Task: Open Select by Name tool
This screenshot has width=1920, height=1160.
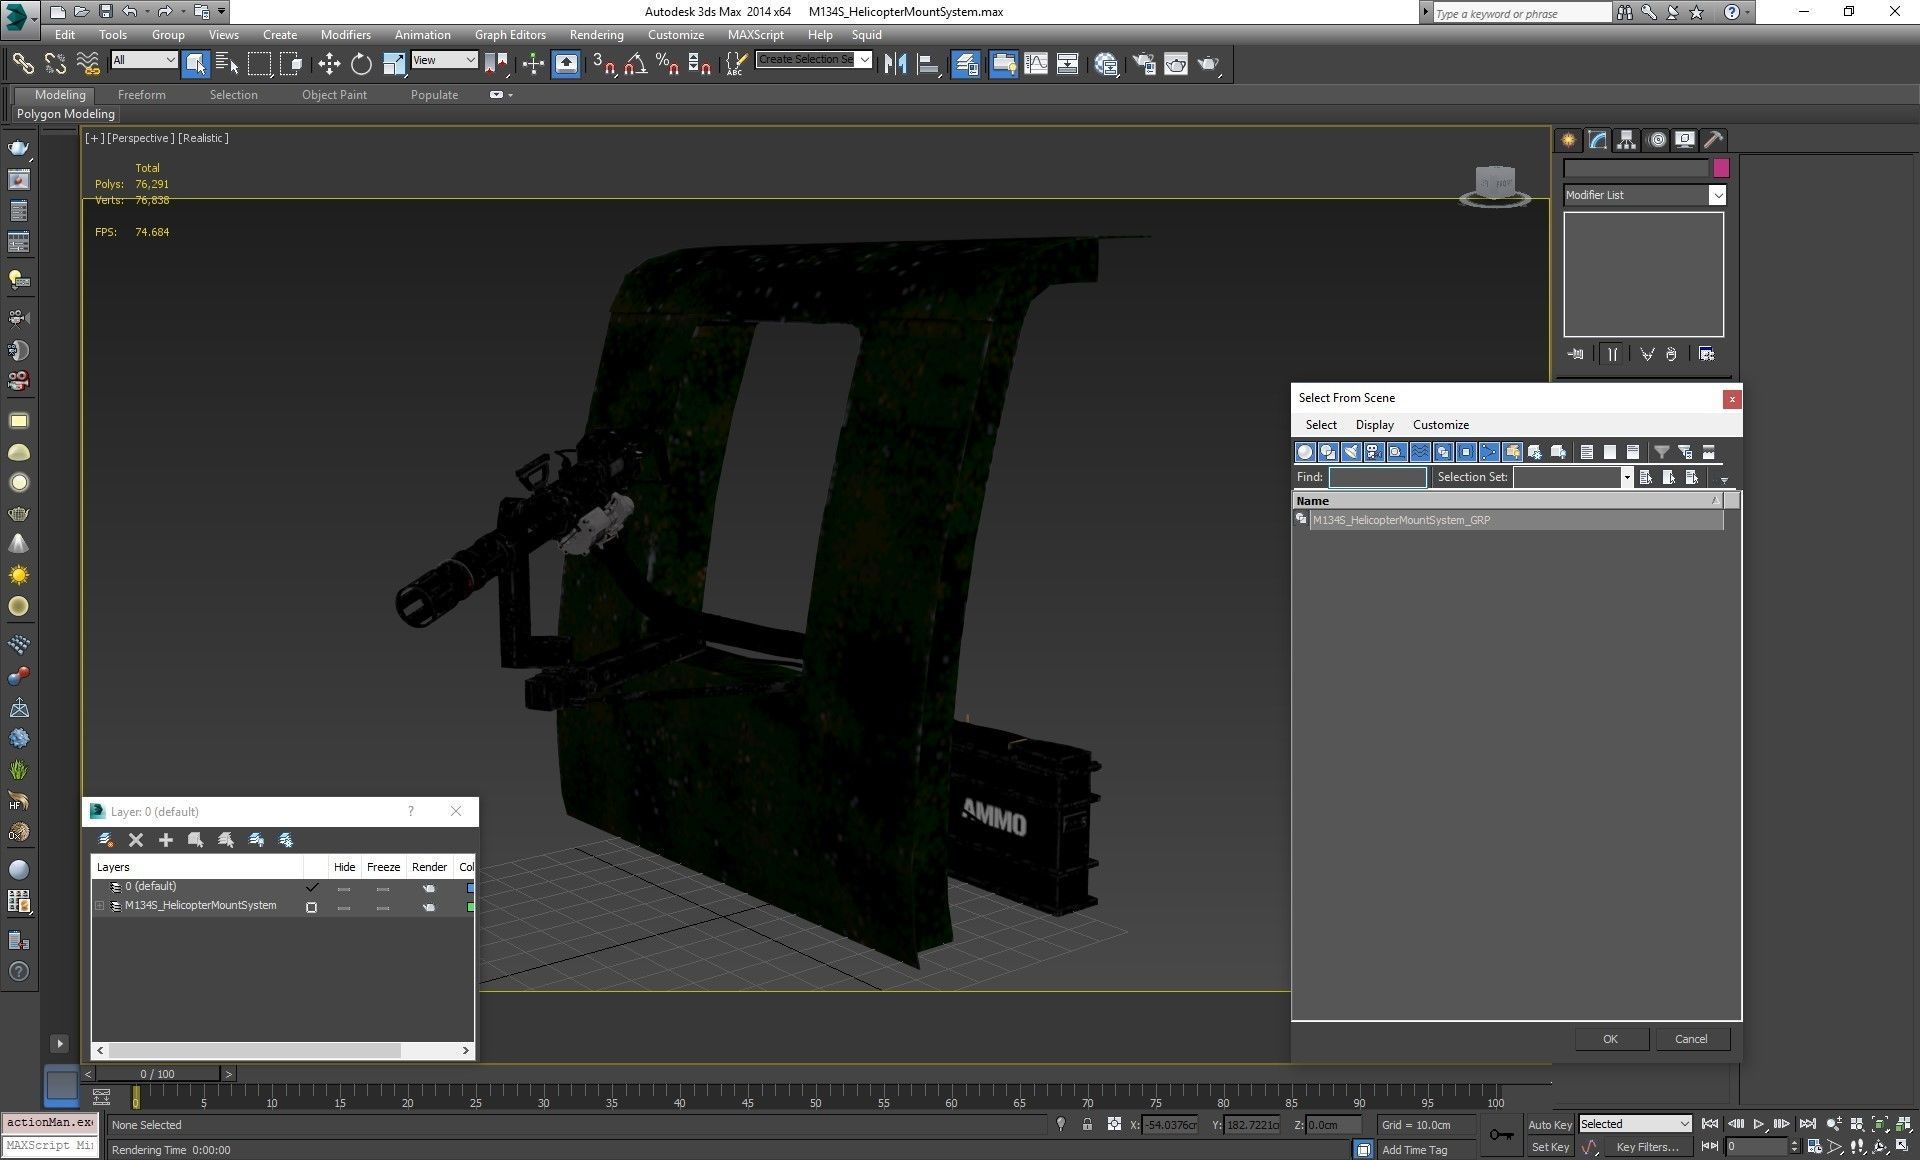Action: click(x=227, y=64)
